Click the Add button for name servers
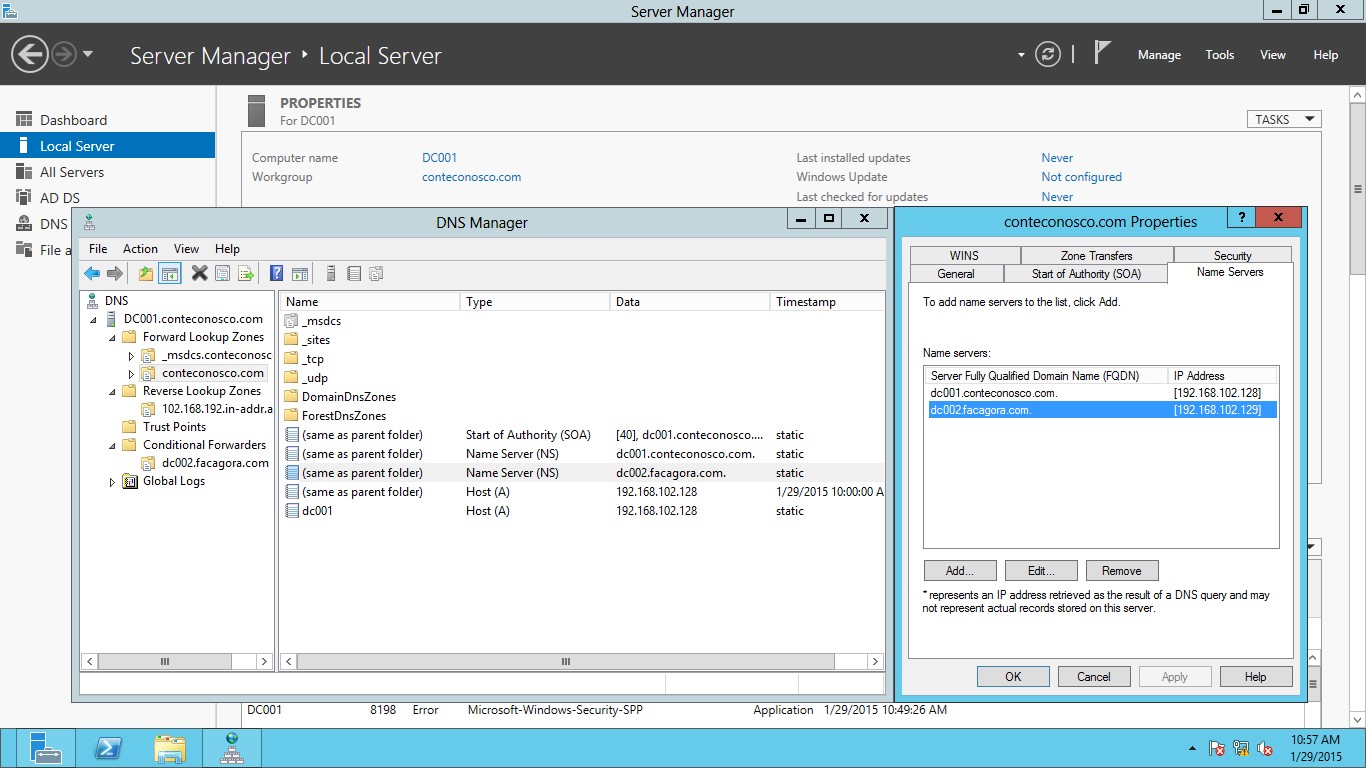This screenshot has width=1366, height=768. pyautogui.click(x=959, y=569)
